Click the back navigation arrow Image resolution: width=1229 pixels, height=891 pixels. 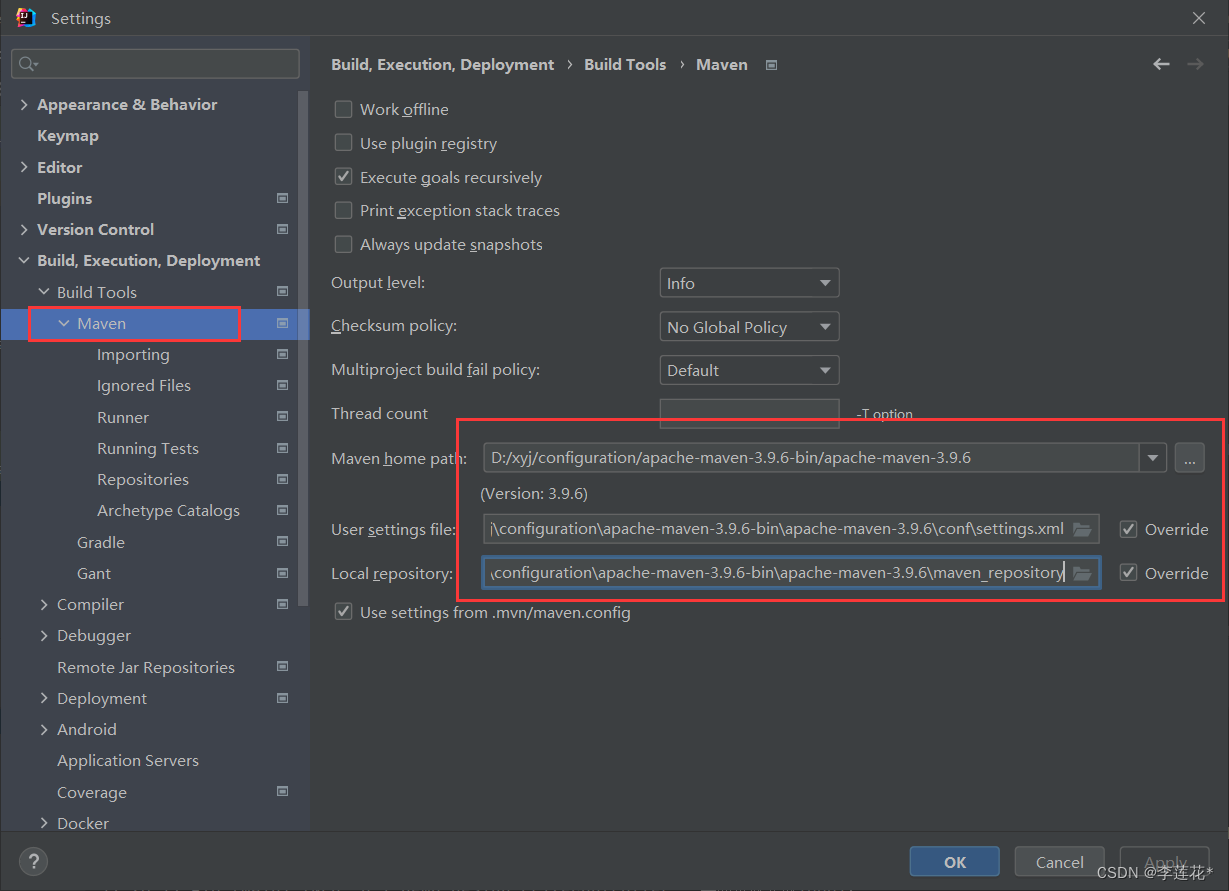[x=1161, y=64]
